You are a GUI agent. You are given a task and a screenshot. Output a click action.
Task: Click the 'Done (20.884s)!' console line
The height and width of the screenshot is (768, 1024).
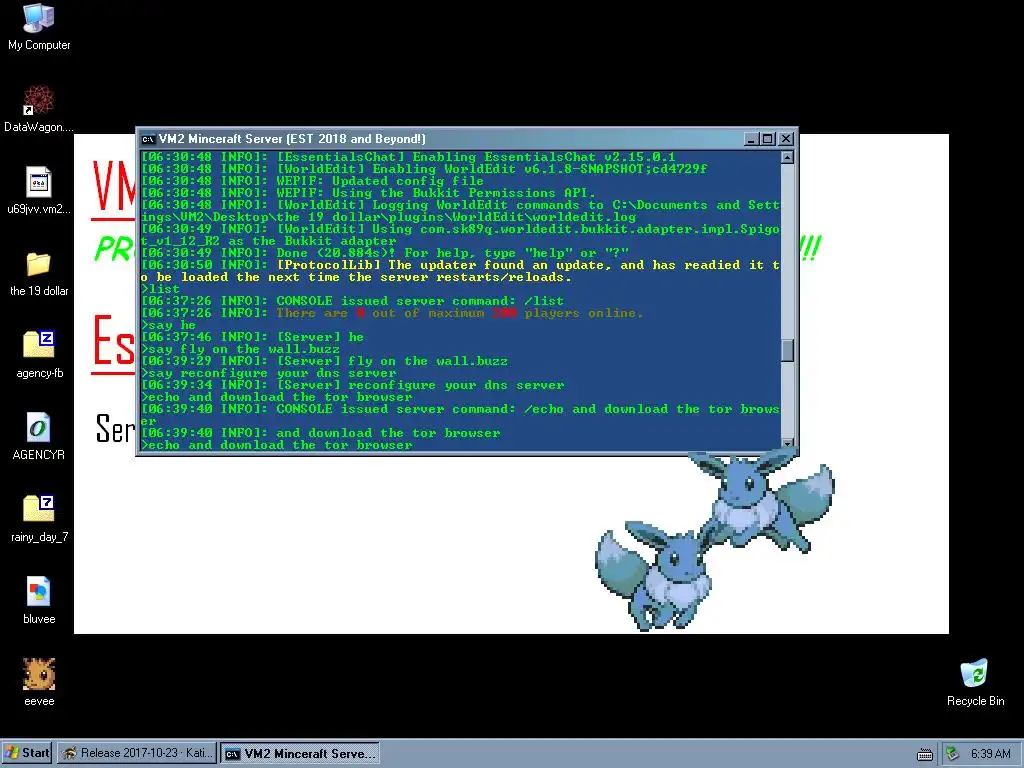coord(385,253)
